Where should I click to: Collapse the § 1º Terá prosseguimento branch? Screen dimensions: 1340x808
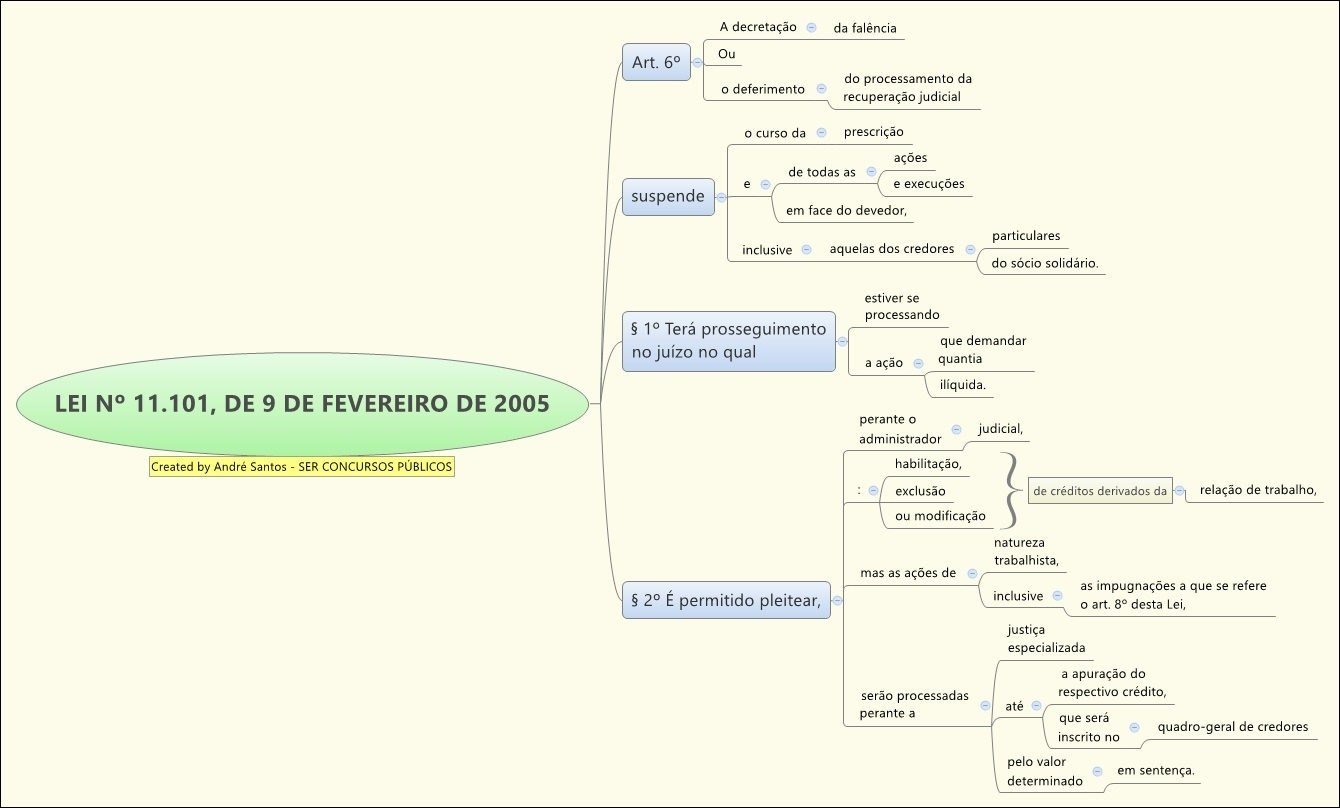click(842, 341)
